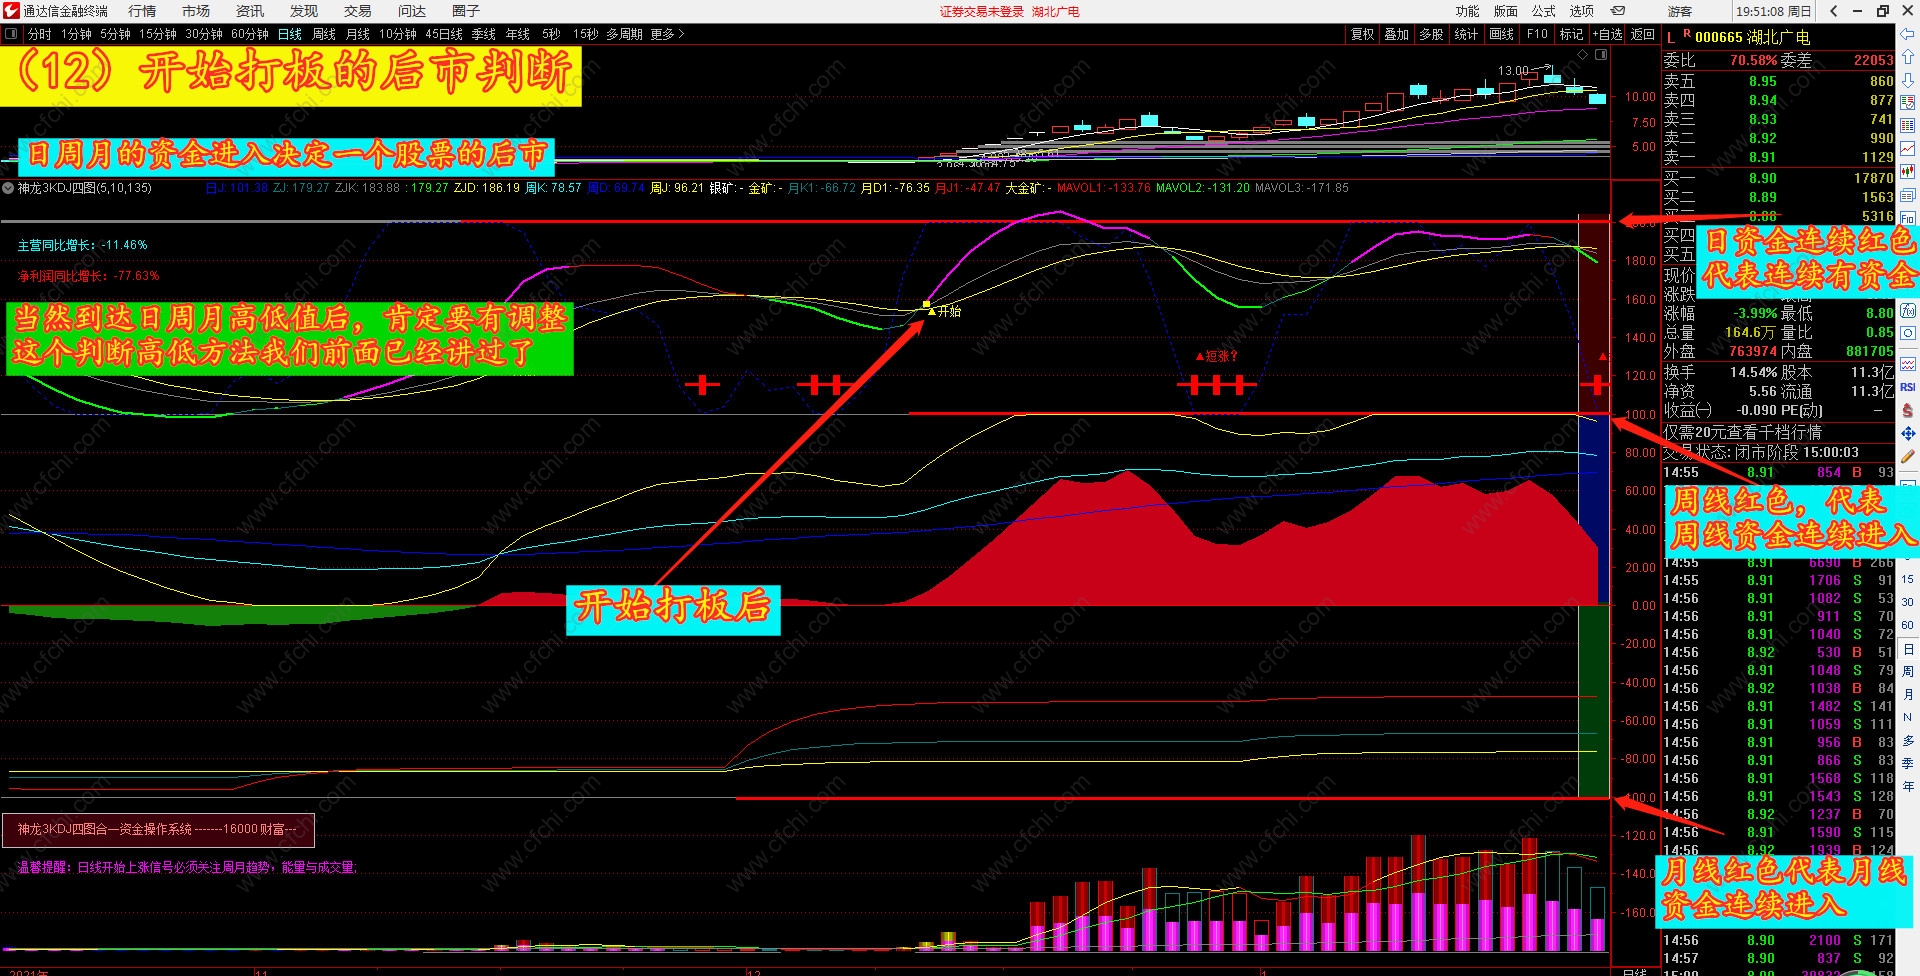Viewport: 1920px width, 976px height.
Task: Select the 周线 weekly period
Action: [324, 34]
